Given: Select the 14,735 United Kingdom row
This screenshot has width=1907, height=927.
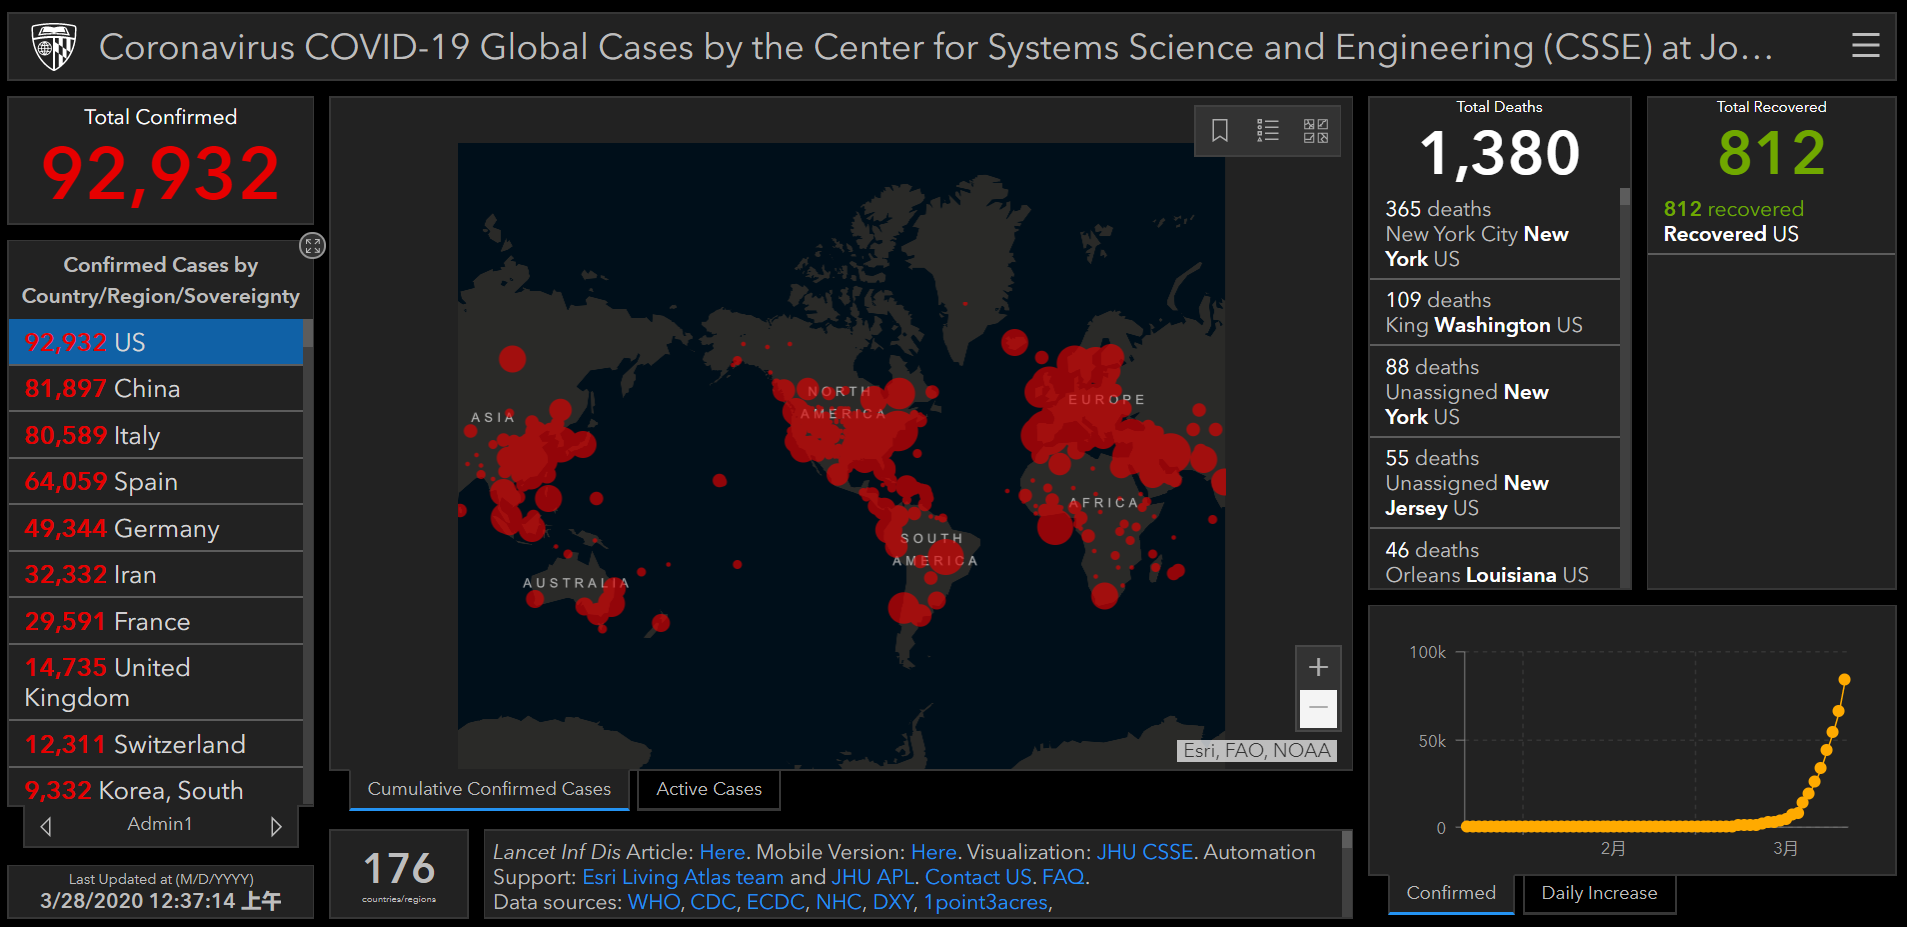Looking at the screenshot, I should pos(156,682).
